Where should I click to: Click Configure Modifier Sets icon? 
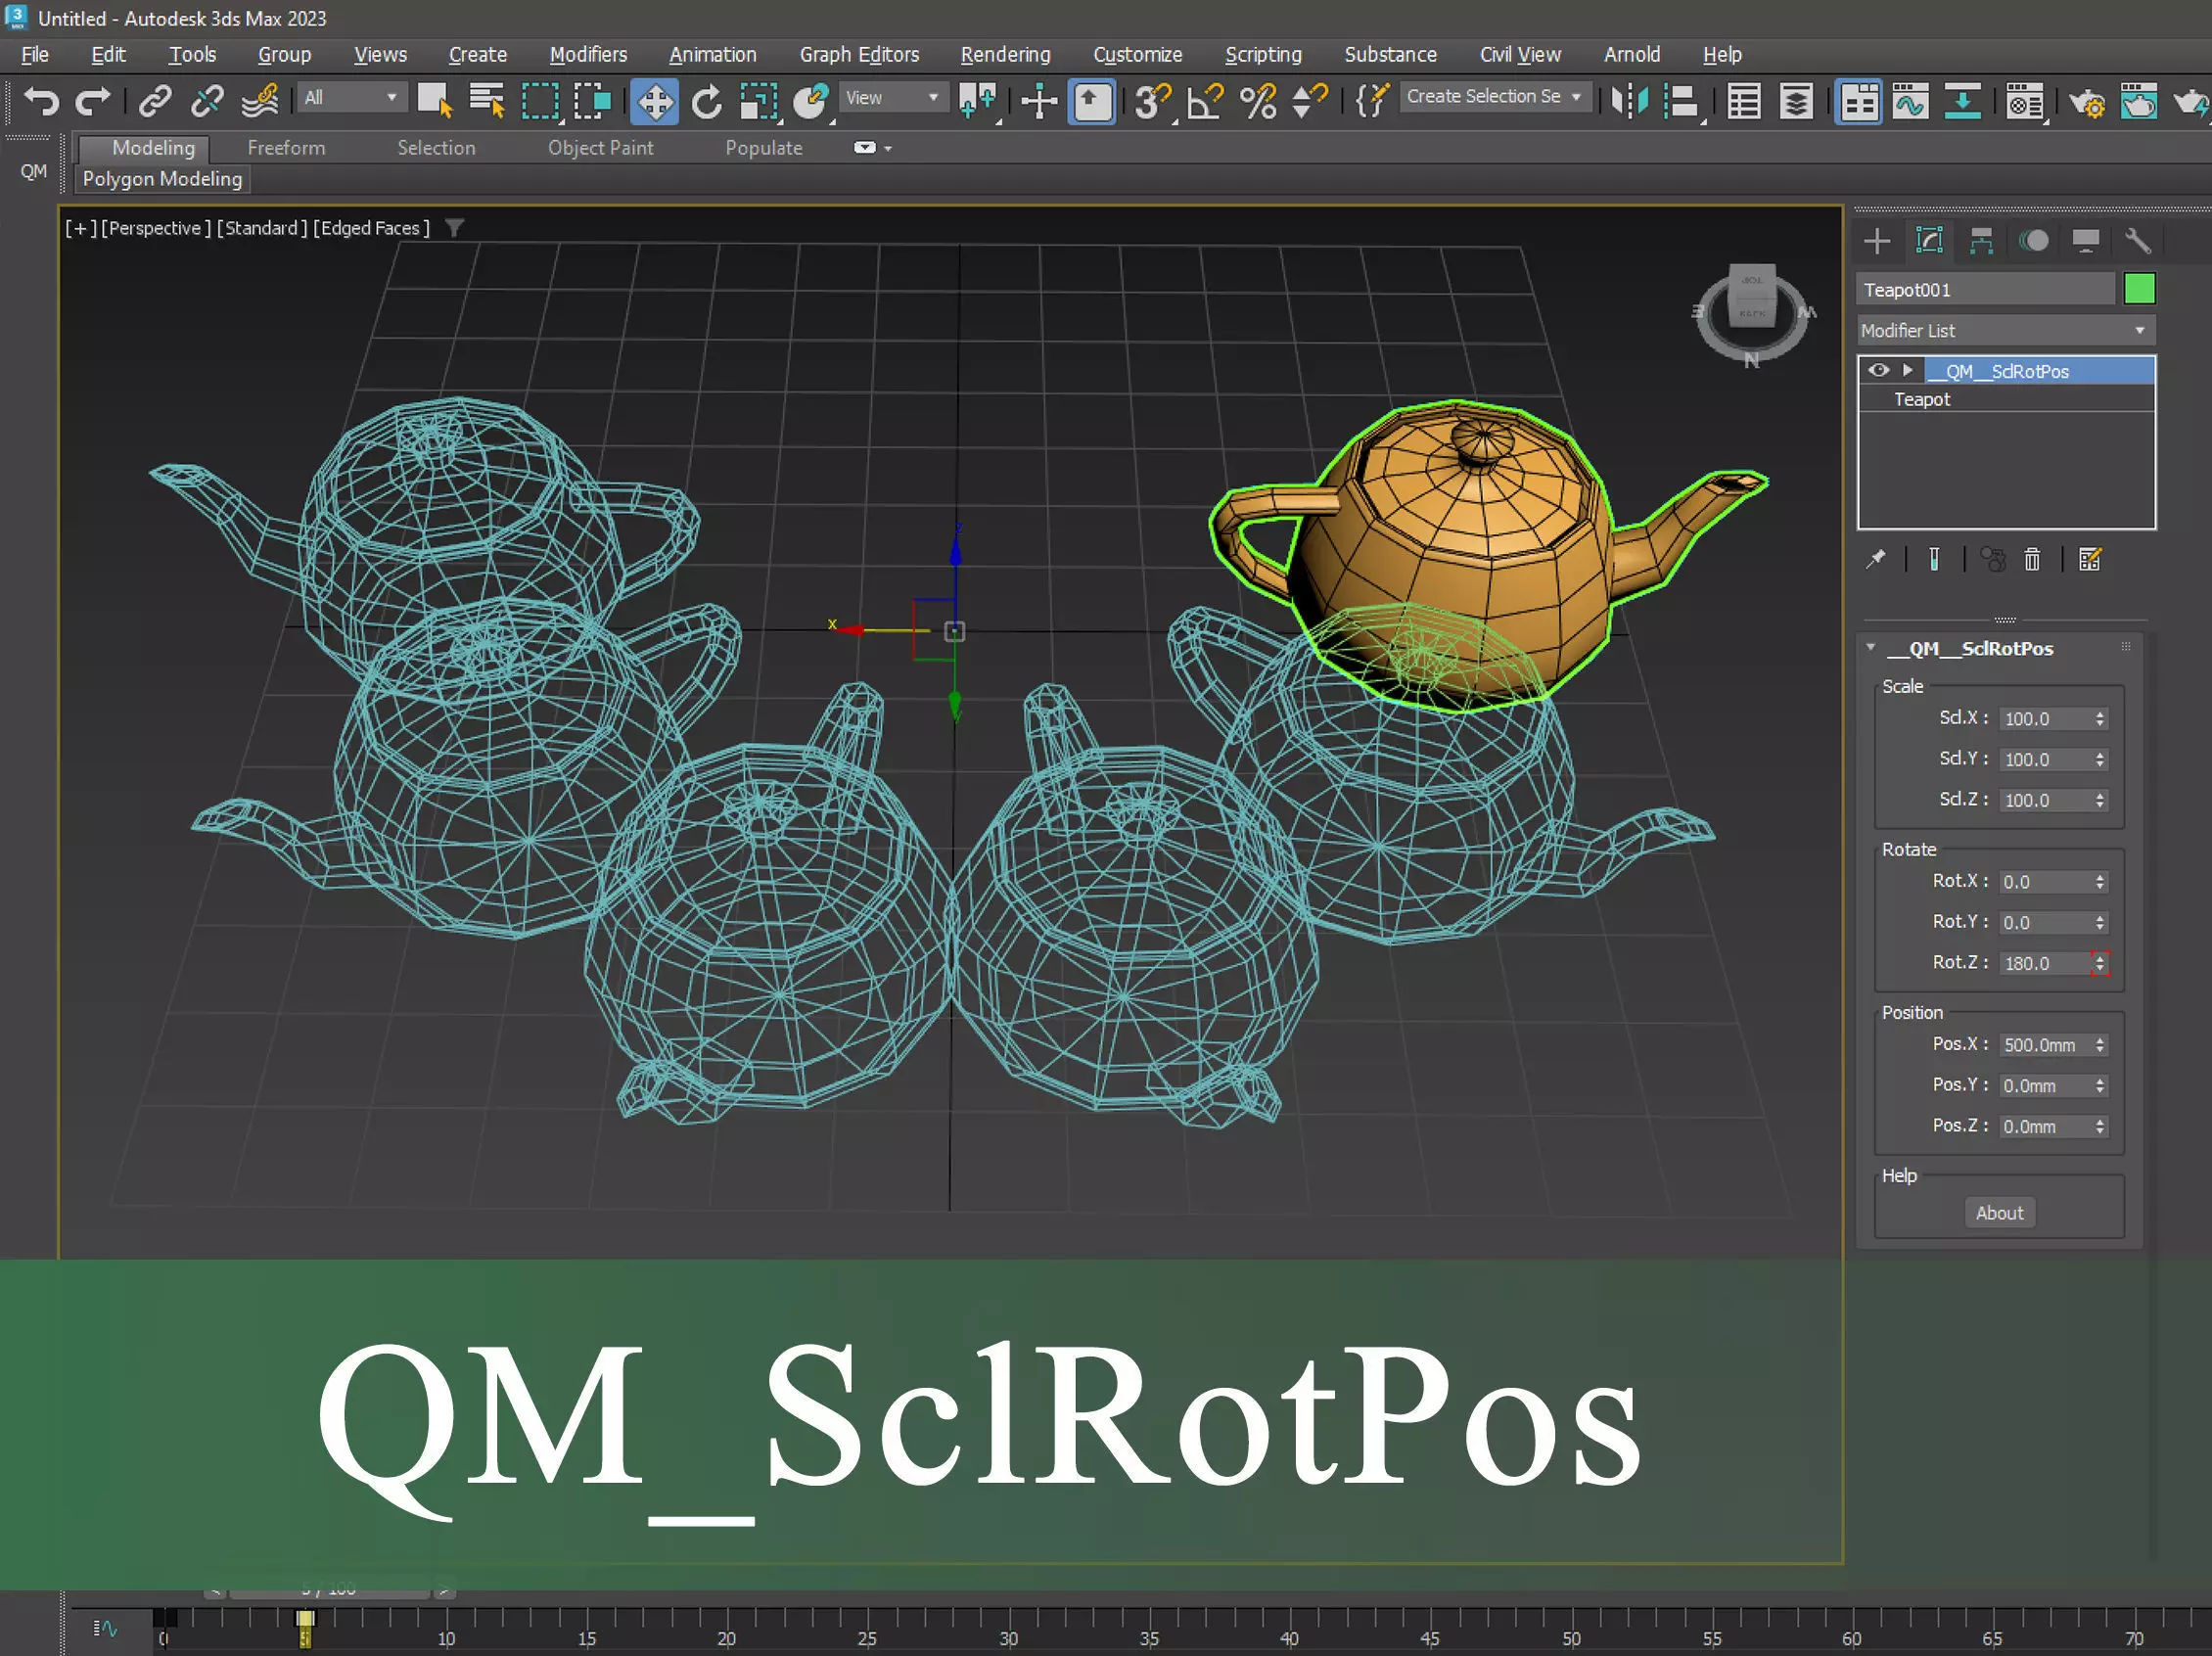pyautogui.click(x=2089, y=559)
